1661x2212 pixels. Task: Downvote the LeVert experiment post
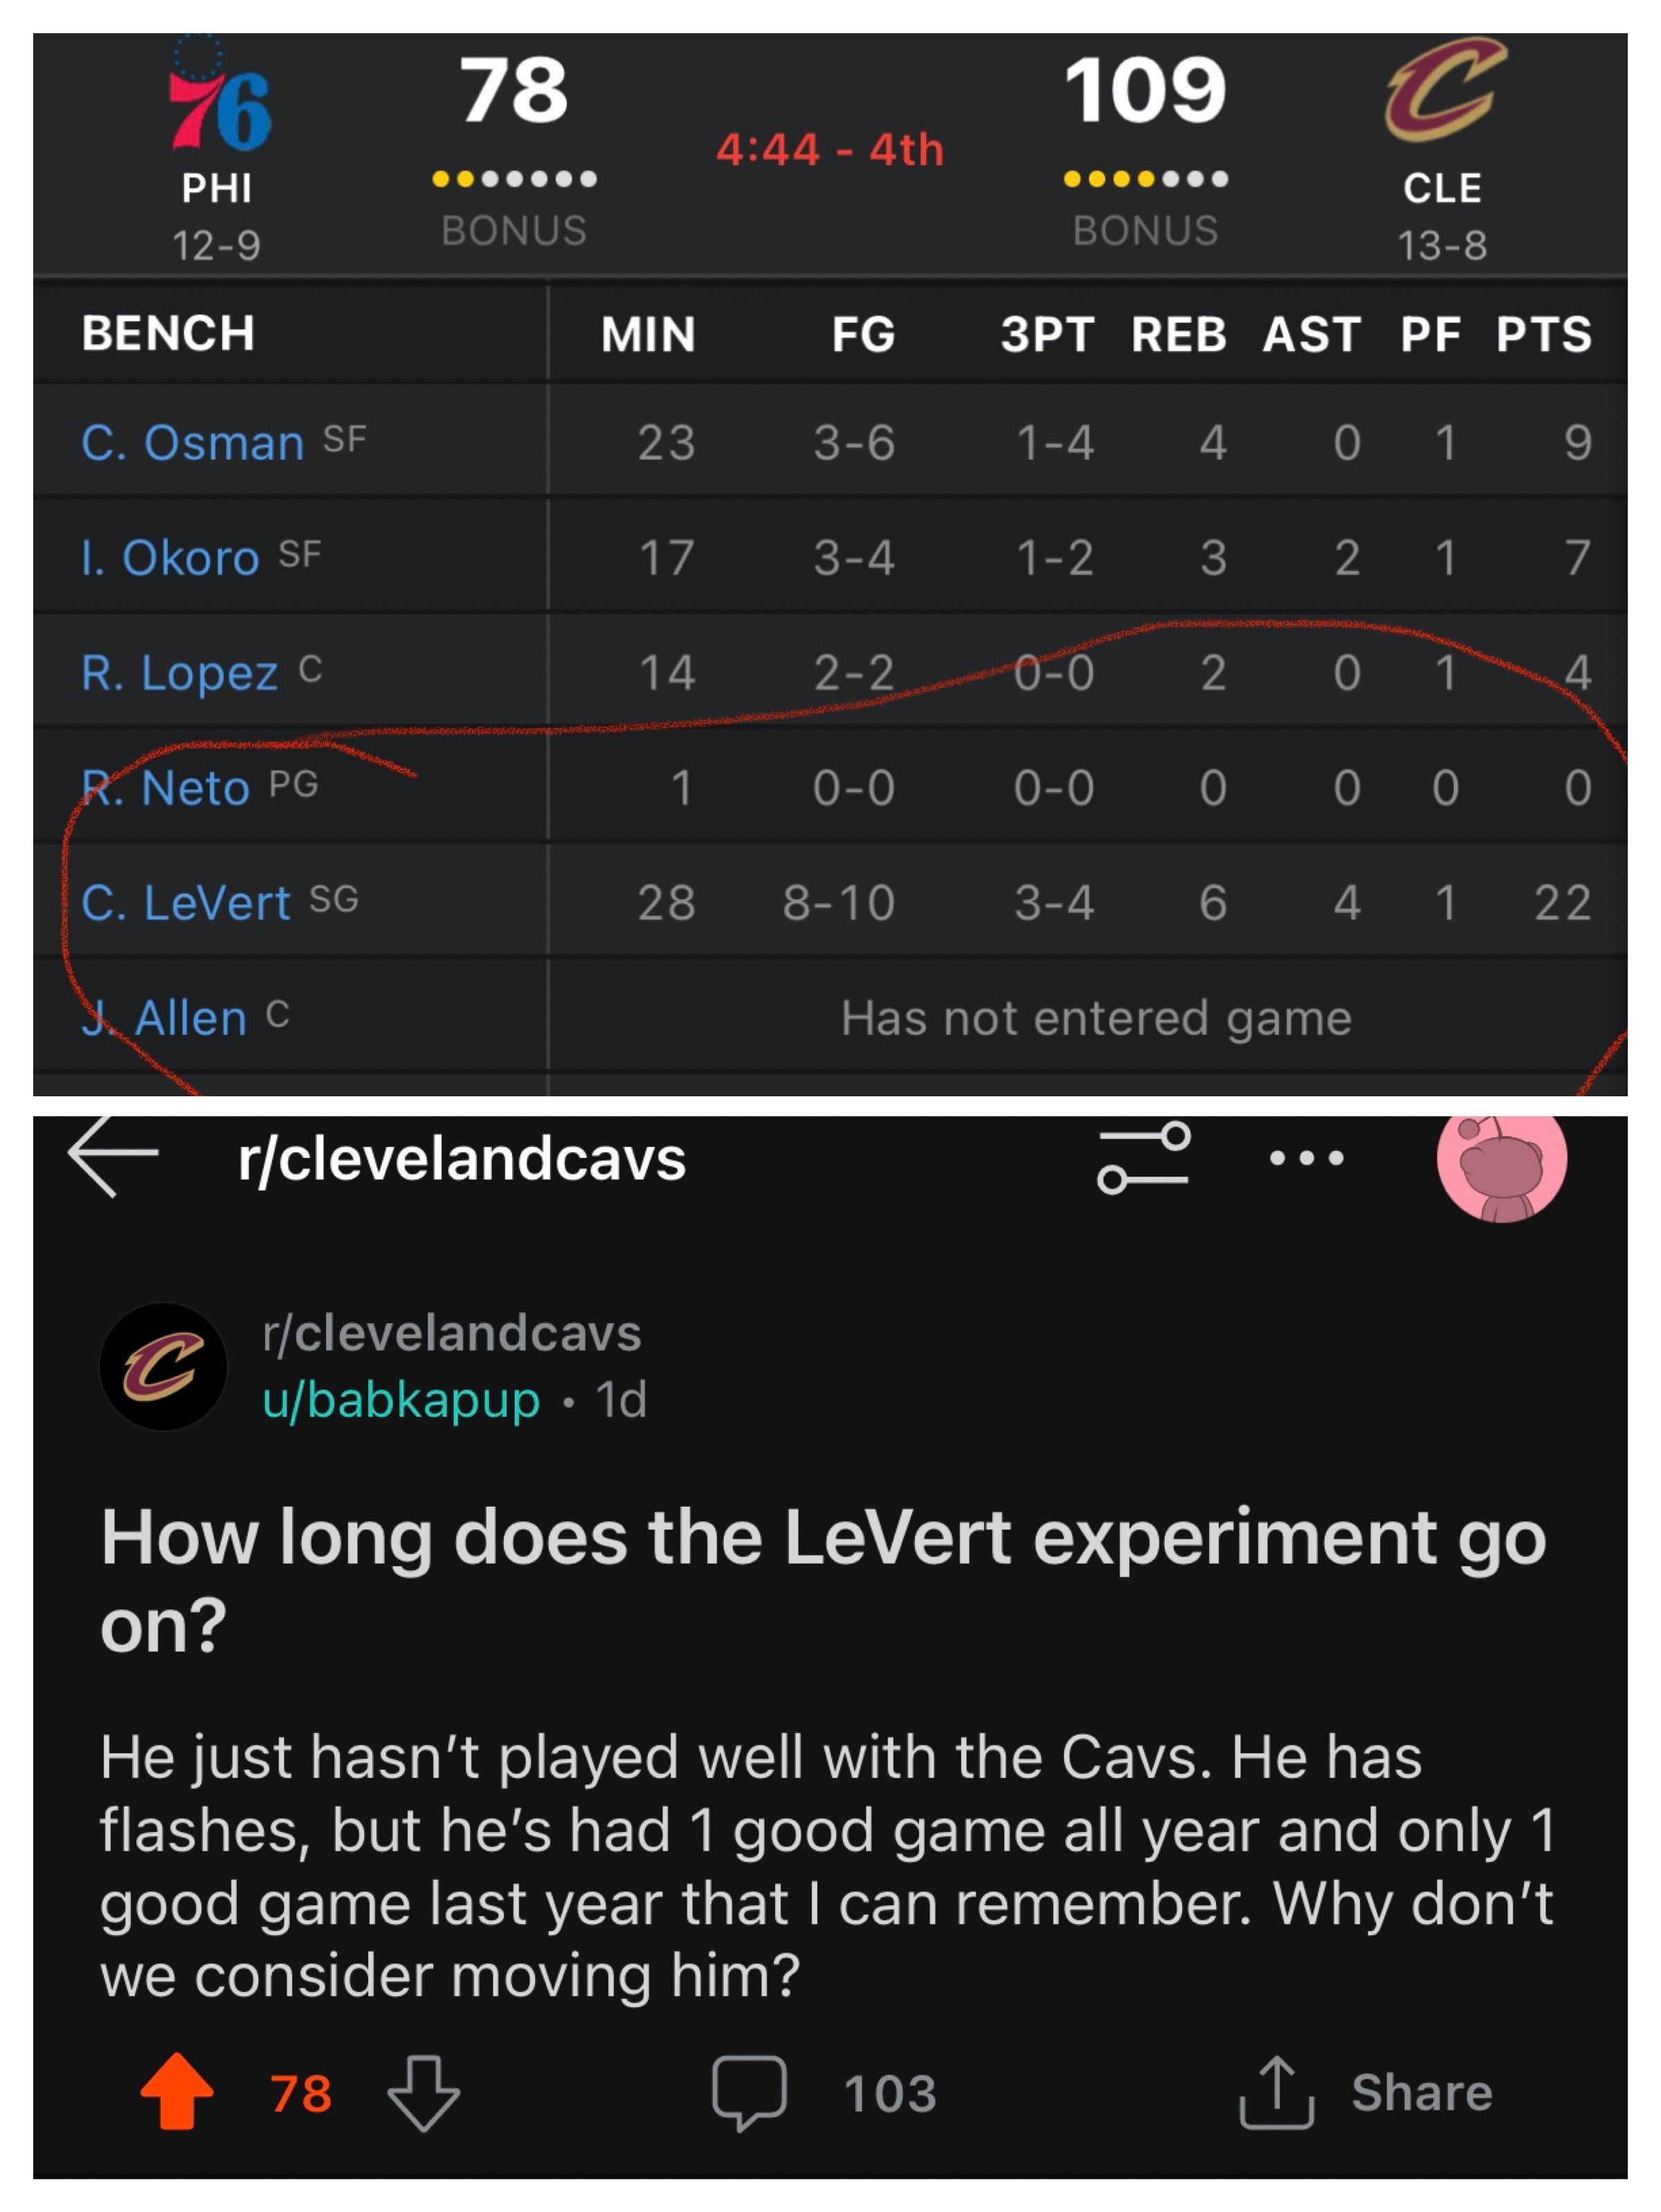[x=423, y=2092]
